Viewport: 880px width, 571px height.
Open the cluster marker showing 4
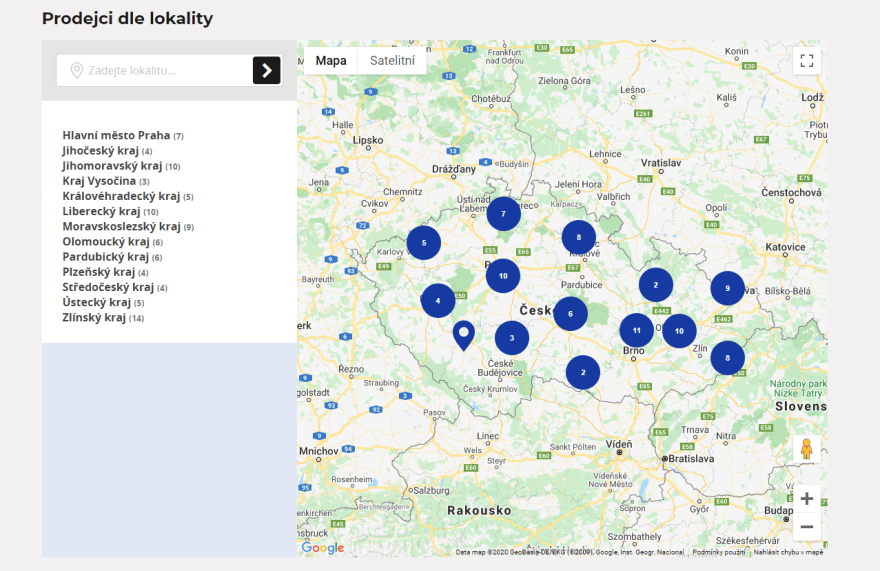tap(438, 301)
